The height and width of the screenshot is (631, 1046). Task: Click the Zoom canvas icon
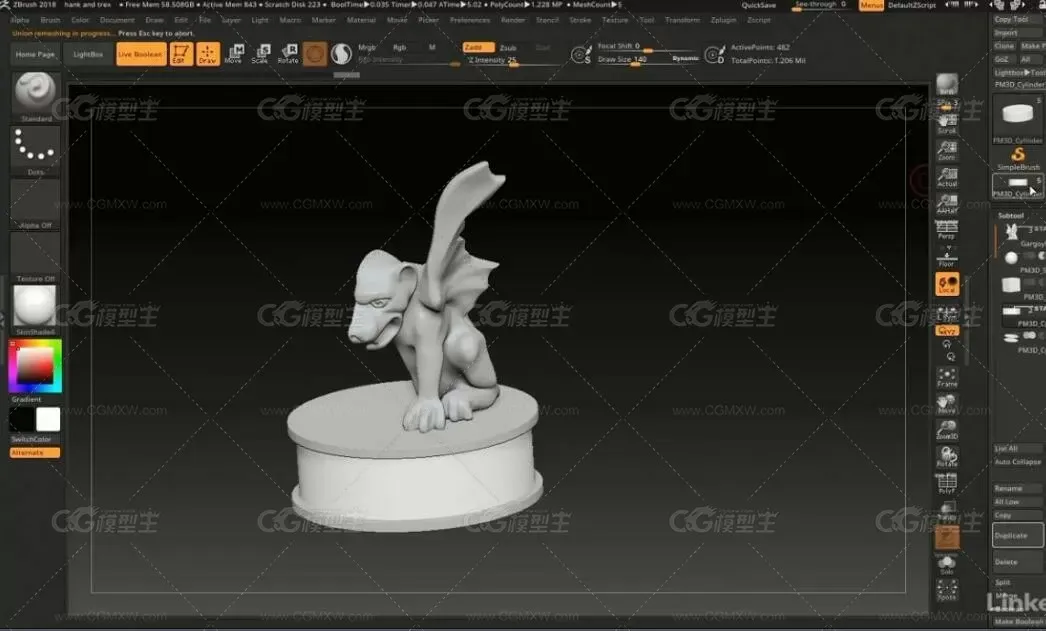pos(947,150)
